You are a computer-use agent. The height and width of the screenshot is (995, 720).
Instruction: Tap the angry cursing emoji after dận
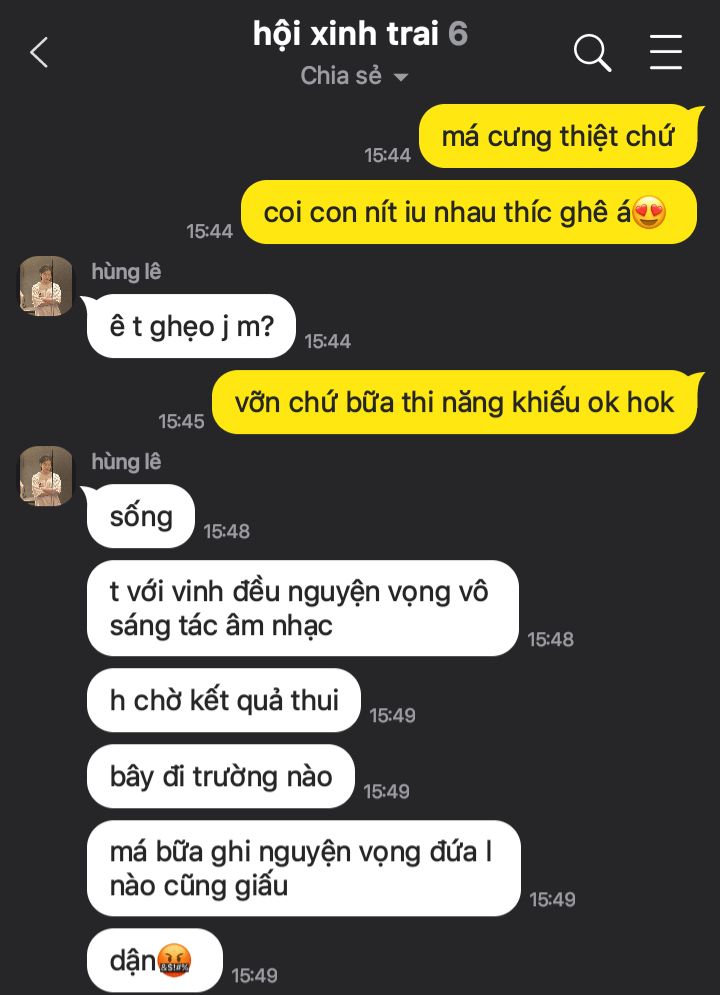pos(174,960)
